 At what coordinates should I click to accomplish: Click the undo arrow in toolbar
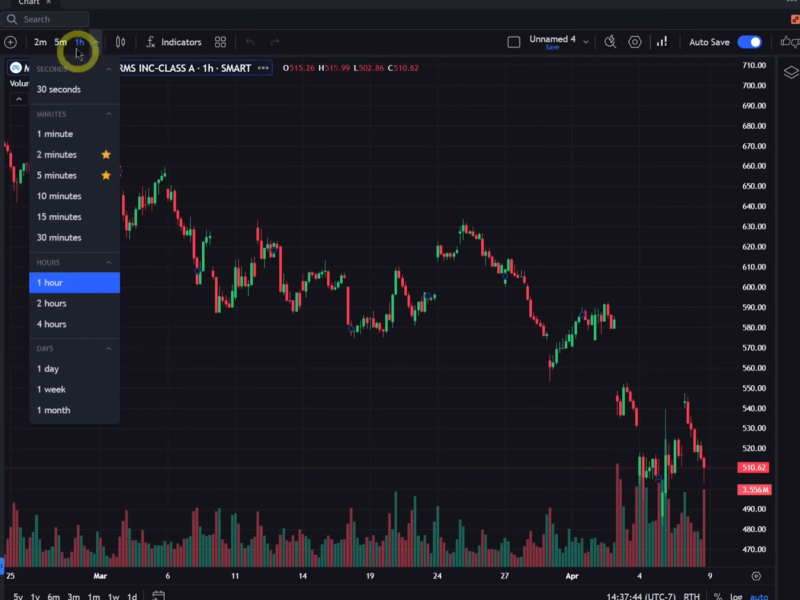point(250,42)
